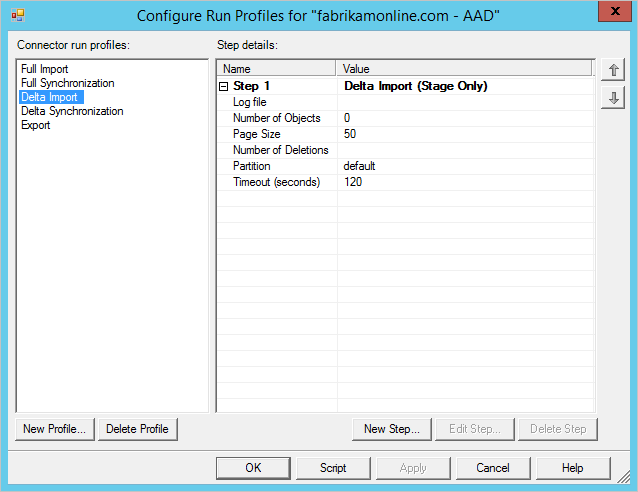Click the Timeout value 120
The width and height of the screenshot is (638, 492).
[353, 182]
